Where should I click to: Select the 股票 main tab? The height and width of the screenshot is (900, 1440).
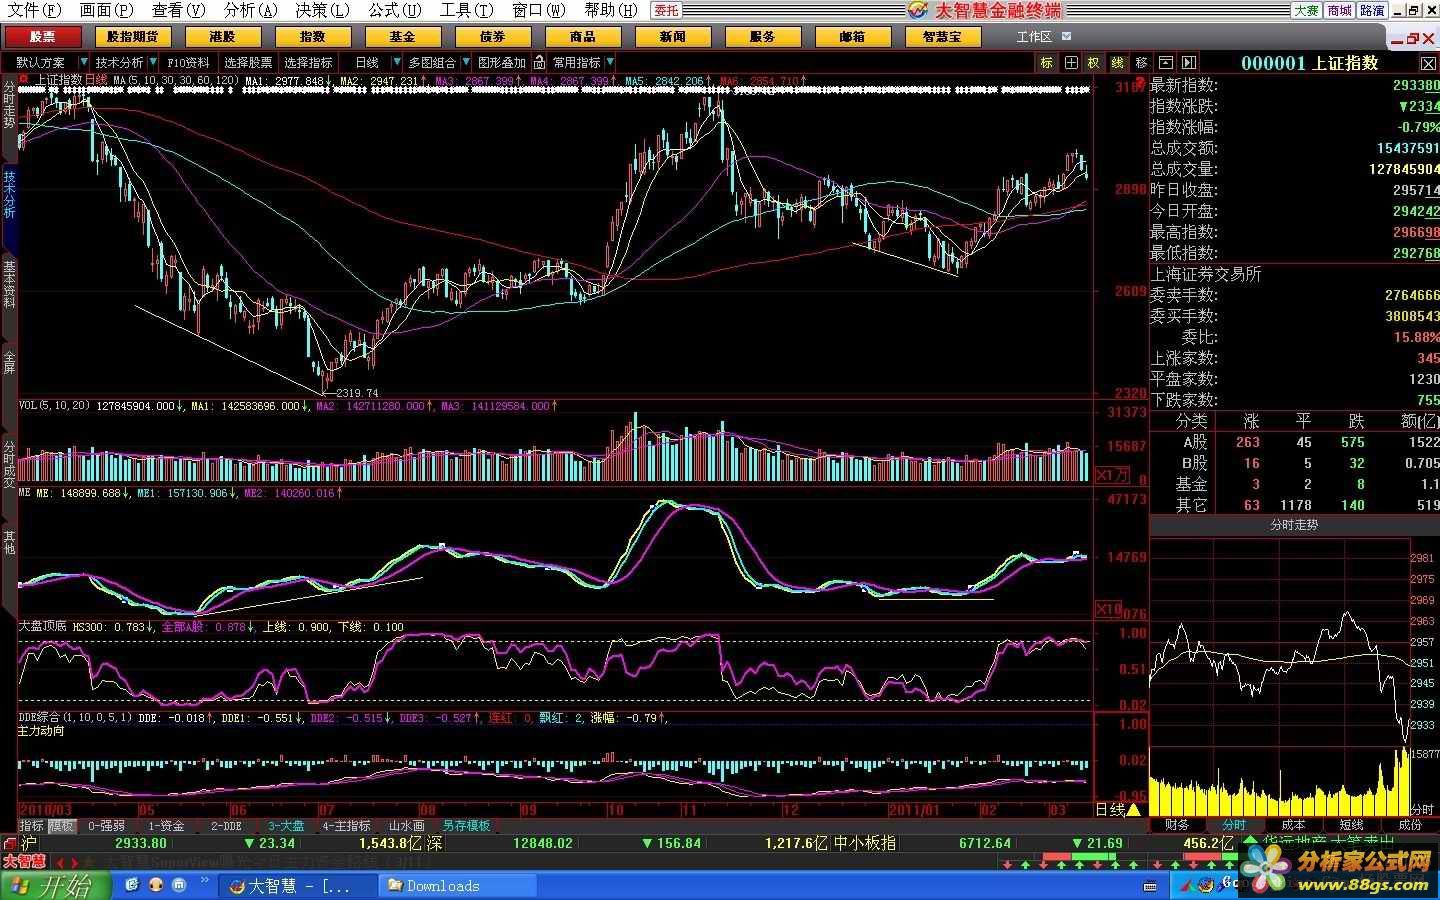[x=43, y=36]
